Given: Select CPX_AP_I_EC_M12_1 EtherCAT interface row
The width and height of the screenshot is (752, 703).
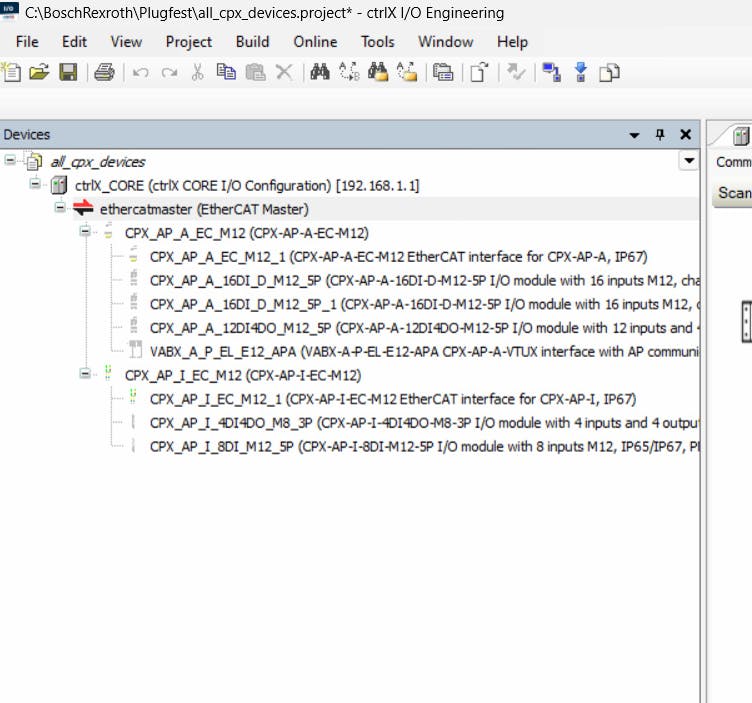Looking at the screenshot, I should [x=393, y=399].
